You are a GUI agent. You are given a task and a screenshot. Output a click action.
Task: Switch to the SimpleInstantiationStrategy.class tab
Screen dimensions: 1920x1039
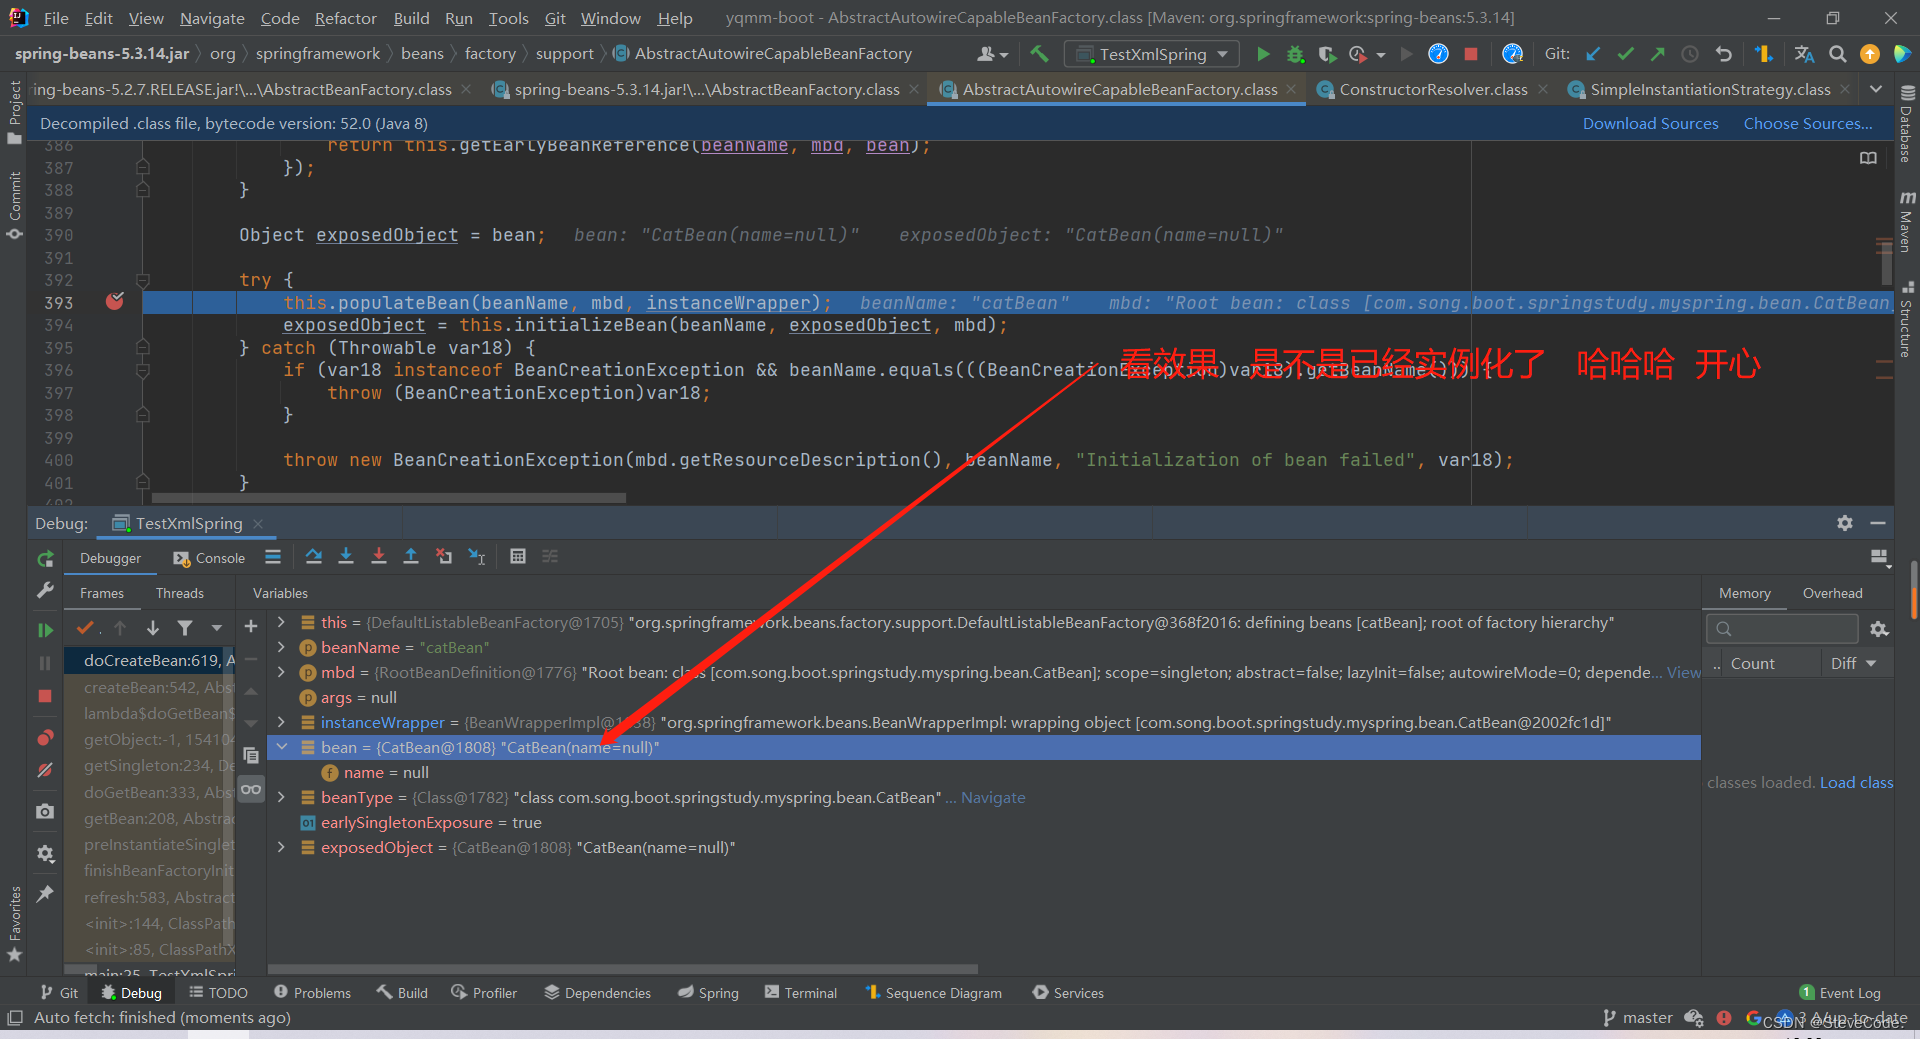click(x=1710, y=89)
